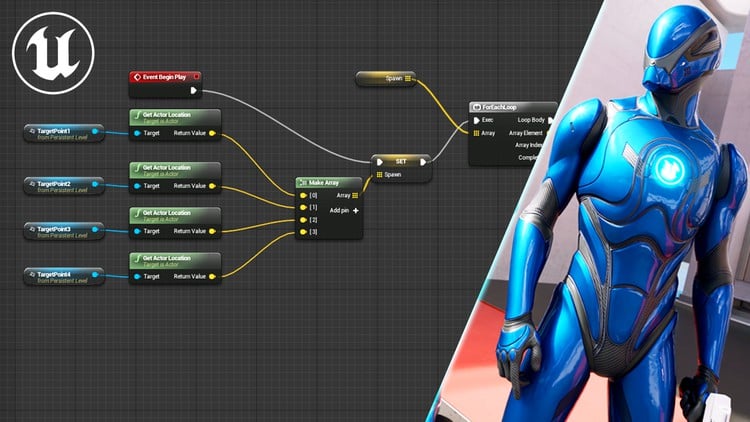750x422 pixels.
Task: Click Add pin plus on Make Array
Action: [x=355, y=211]
